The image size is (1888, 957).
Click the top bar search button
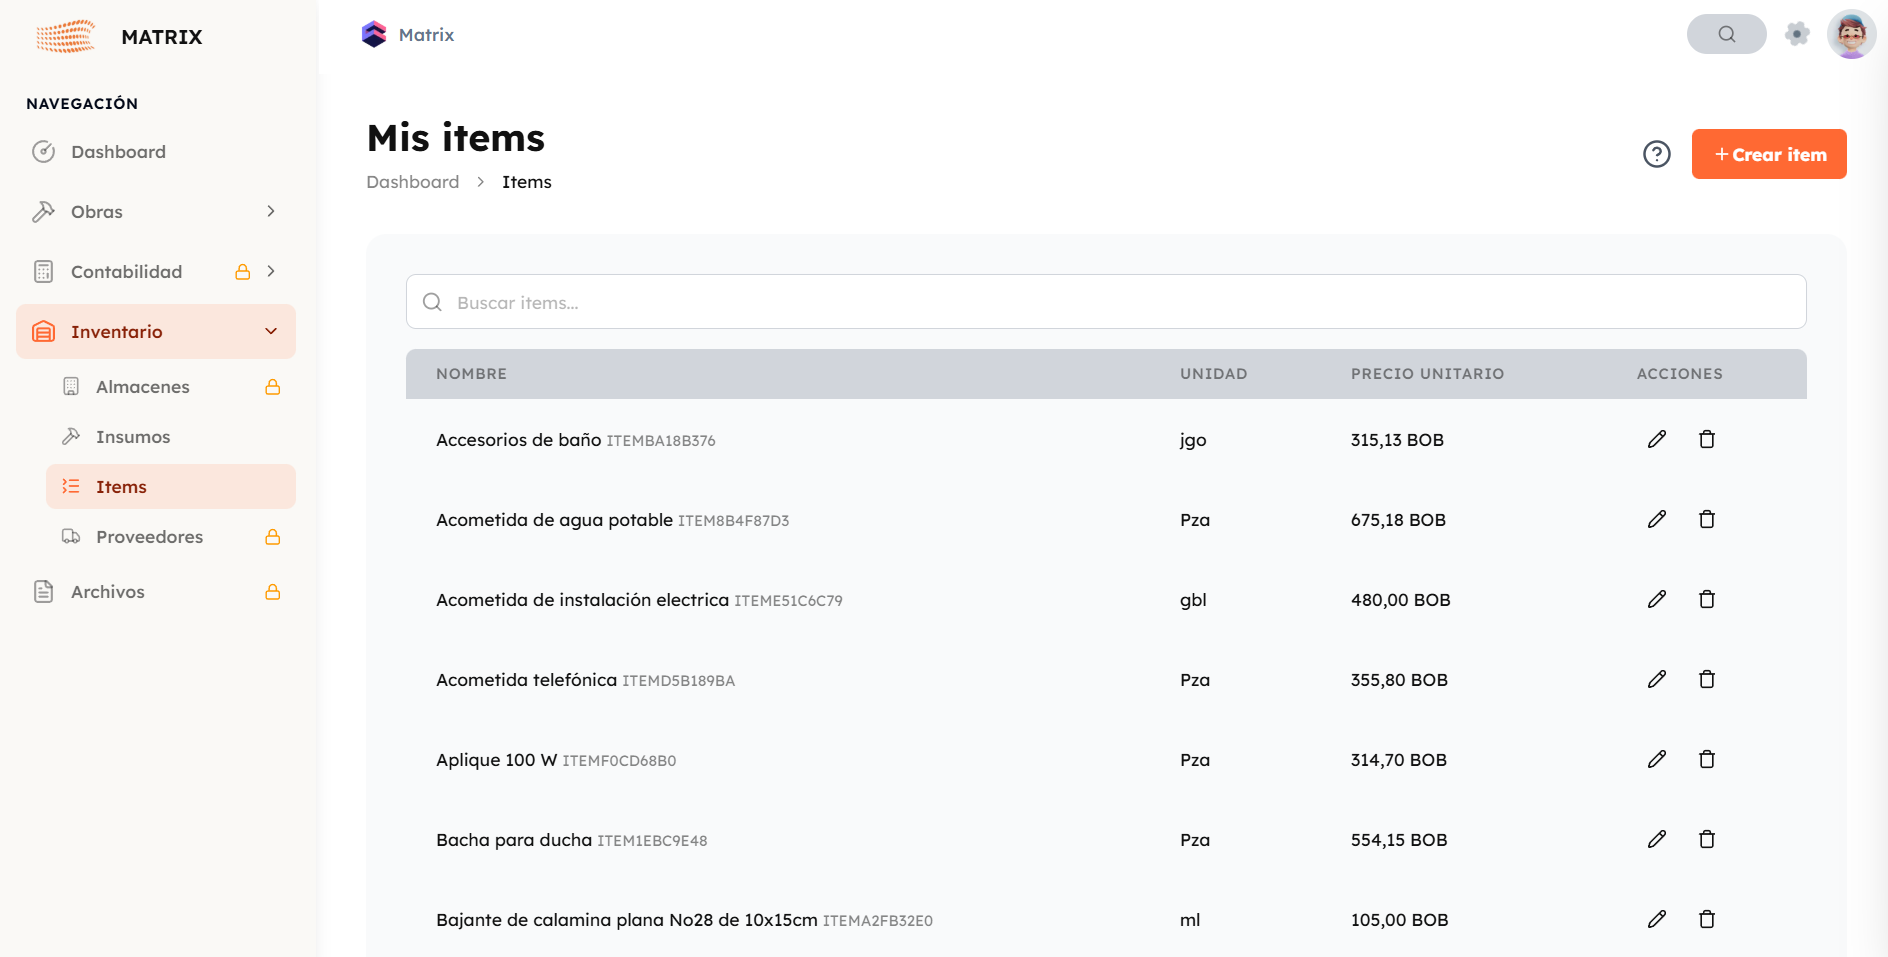point(1726,34)
